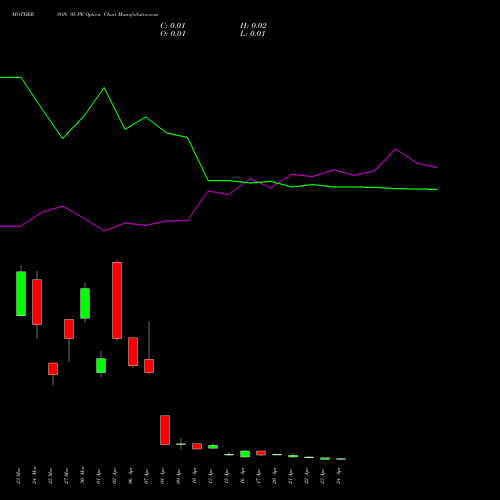Image resolution: width=500 pixels, height=500 pixels.
Task: Select the red candle above 24 Mar
Action: 37,302
